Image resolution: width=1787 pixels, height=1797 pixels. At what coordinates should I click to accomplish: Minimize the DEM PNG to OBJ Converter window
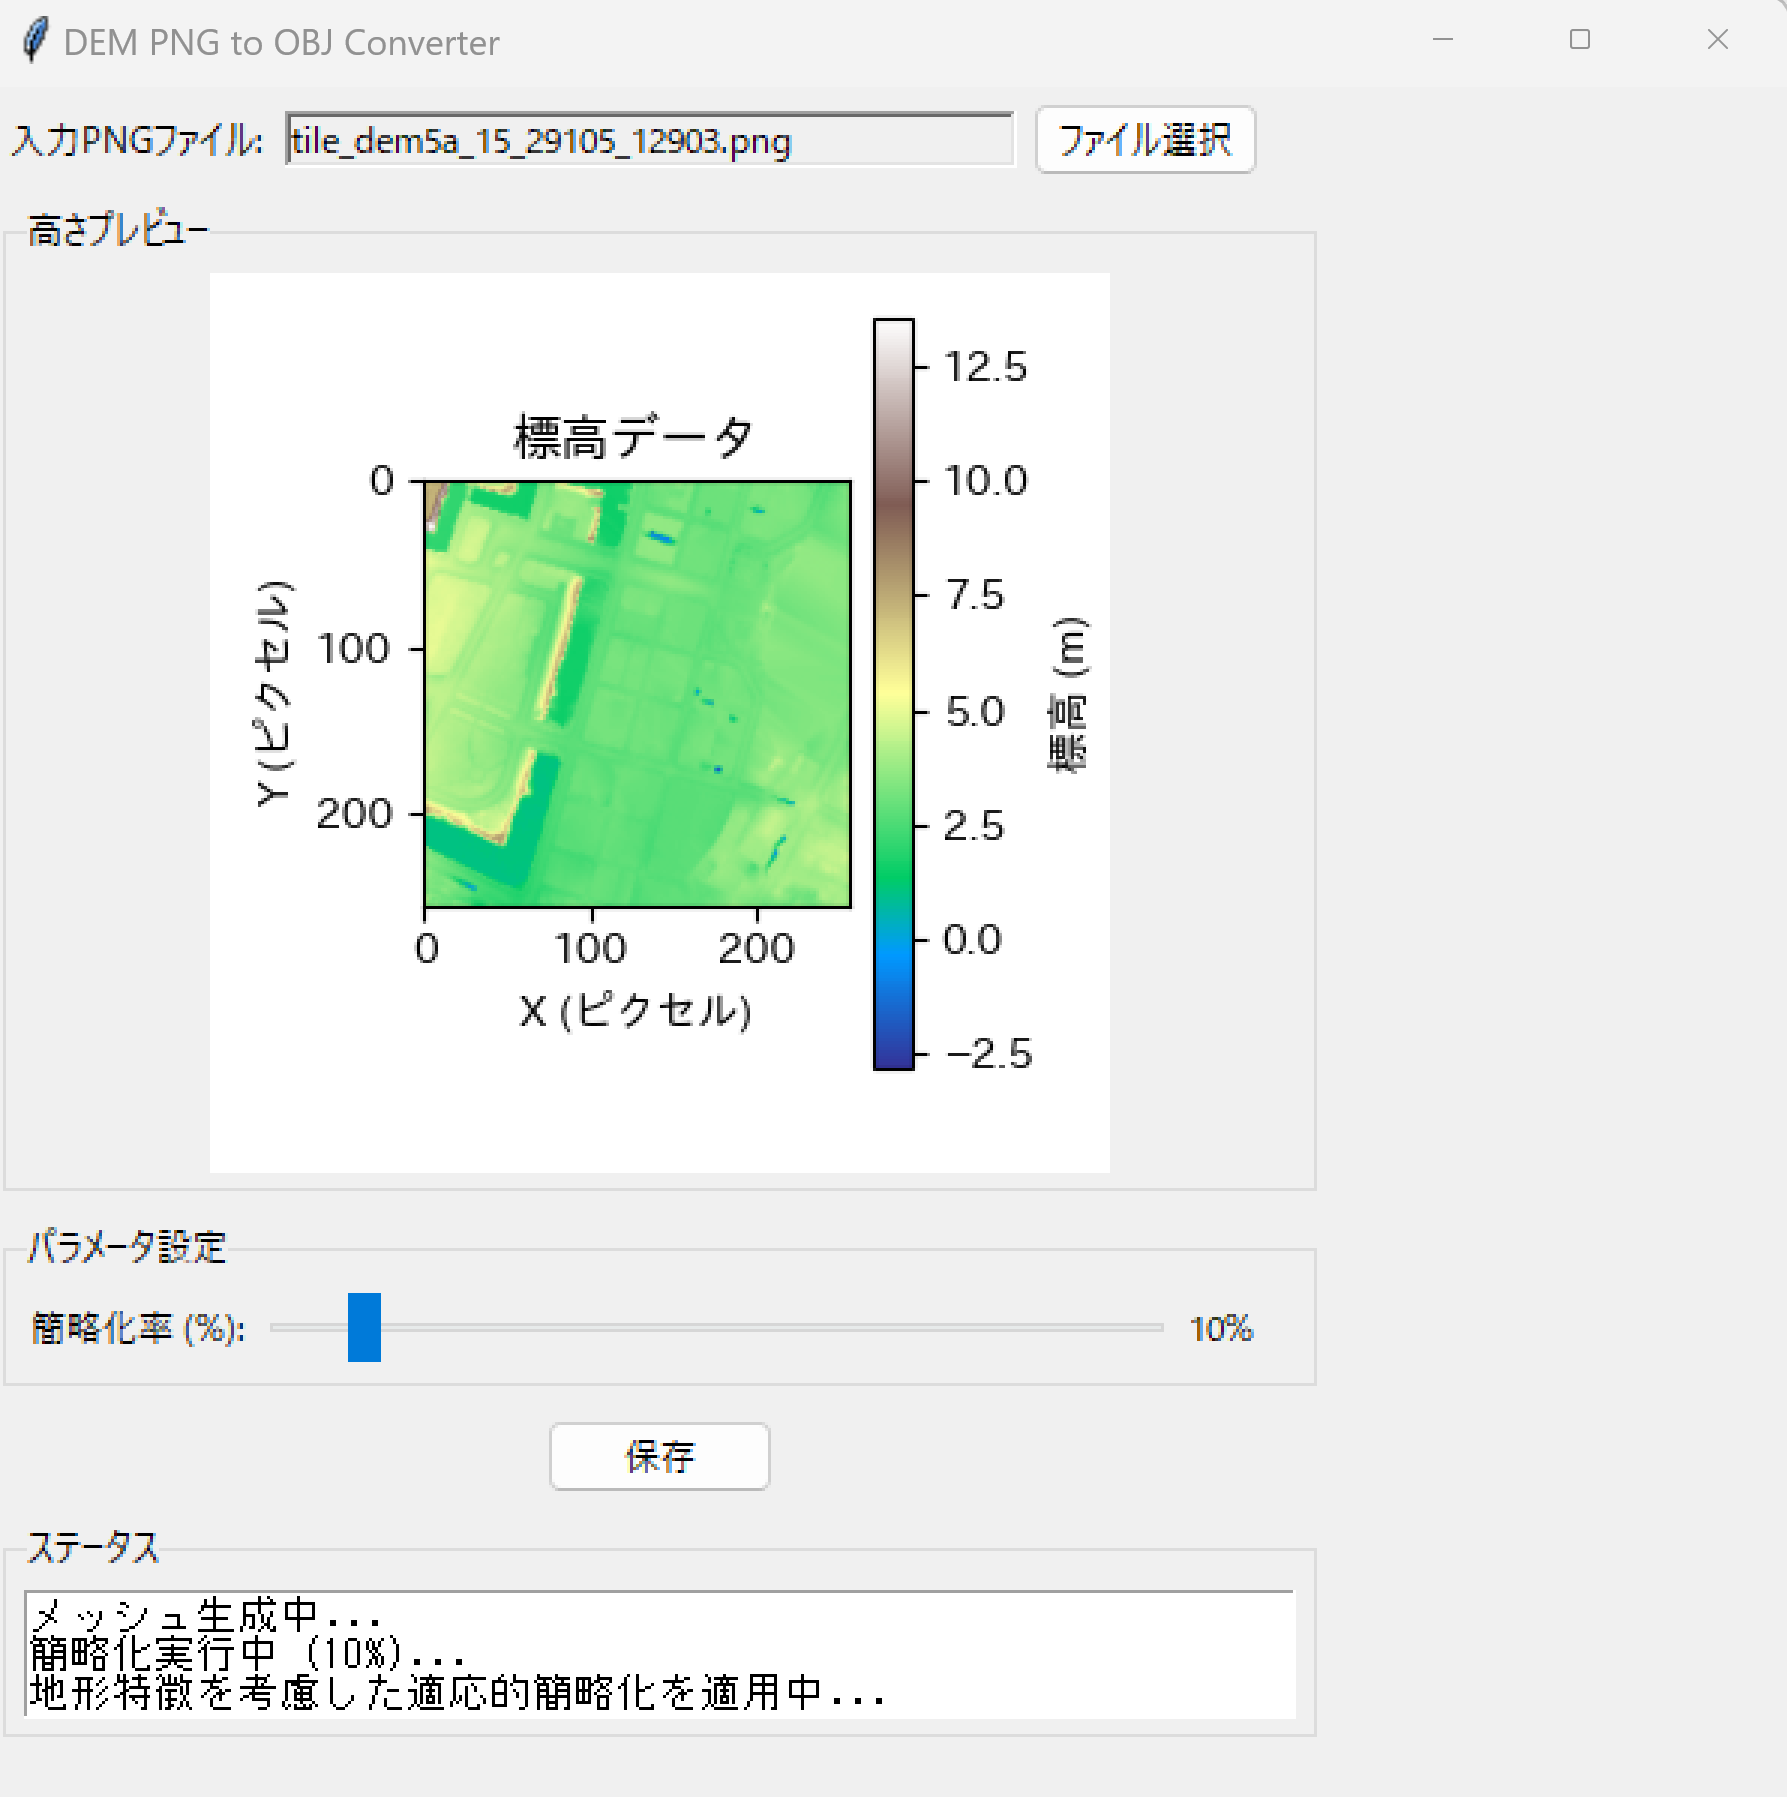pos(1442,40)
